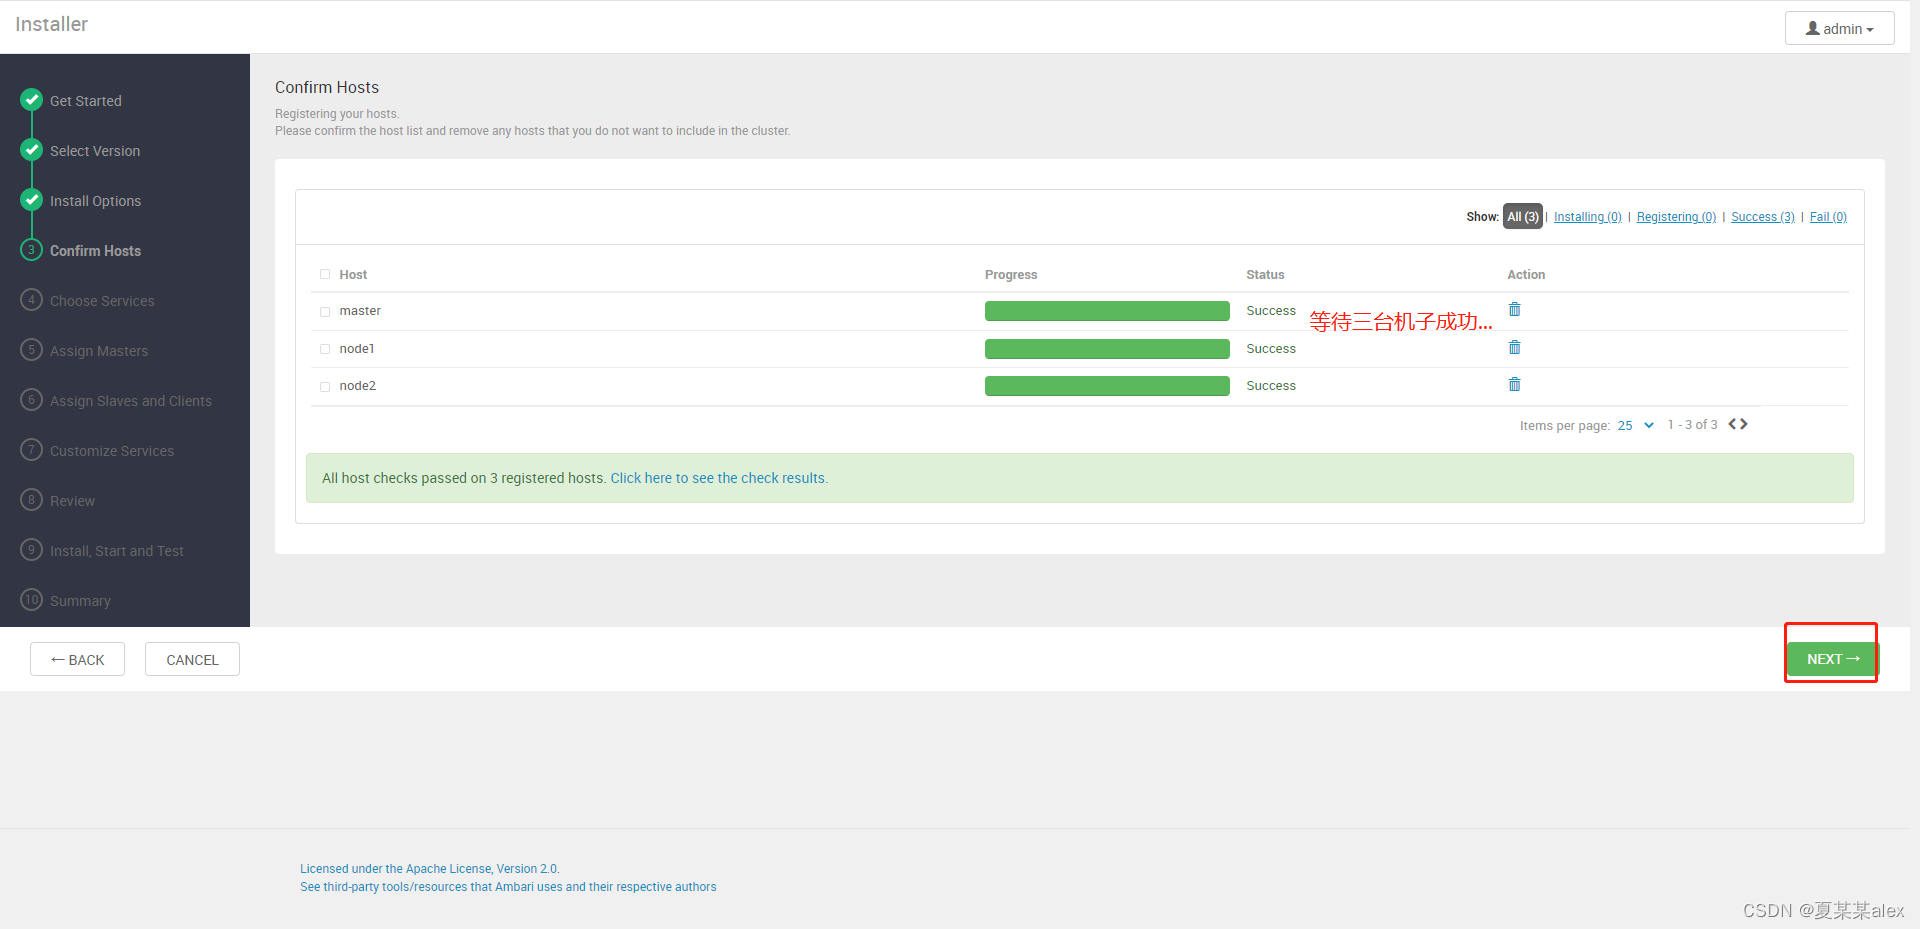Click step 3 circle for Confirm Hosts
The image size is (1920, 929).
click(x=31, y=249)
